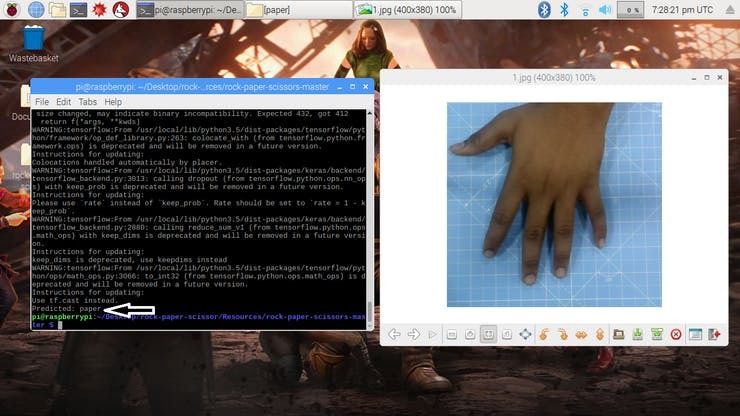
Task: Rotate image clockwise
Action: [x=563, y=334]
